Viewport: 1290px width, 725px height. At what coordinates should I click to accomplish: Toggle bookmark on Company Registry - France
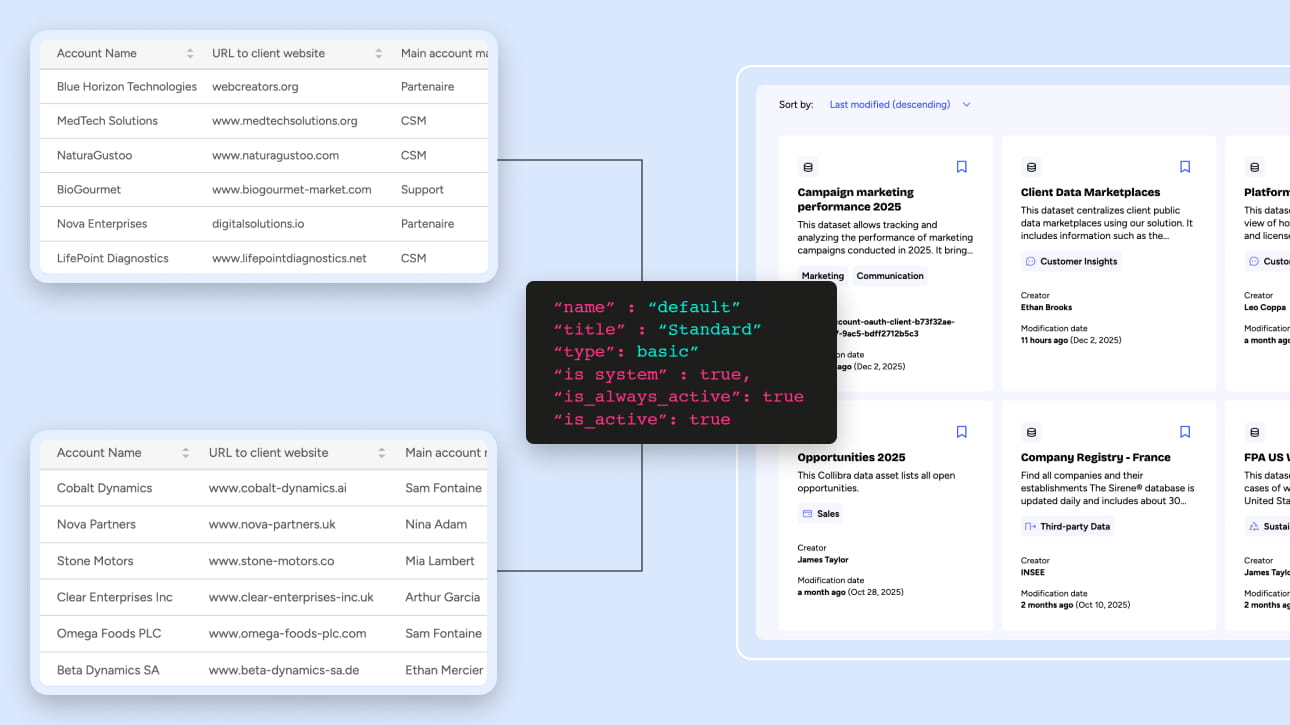[x=1185, y=432]
